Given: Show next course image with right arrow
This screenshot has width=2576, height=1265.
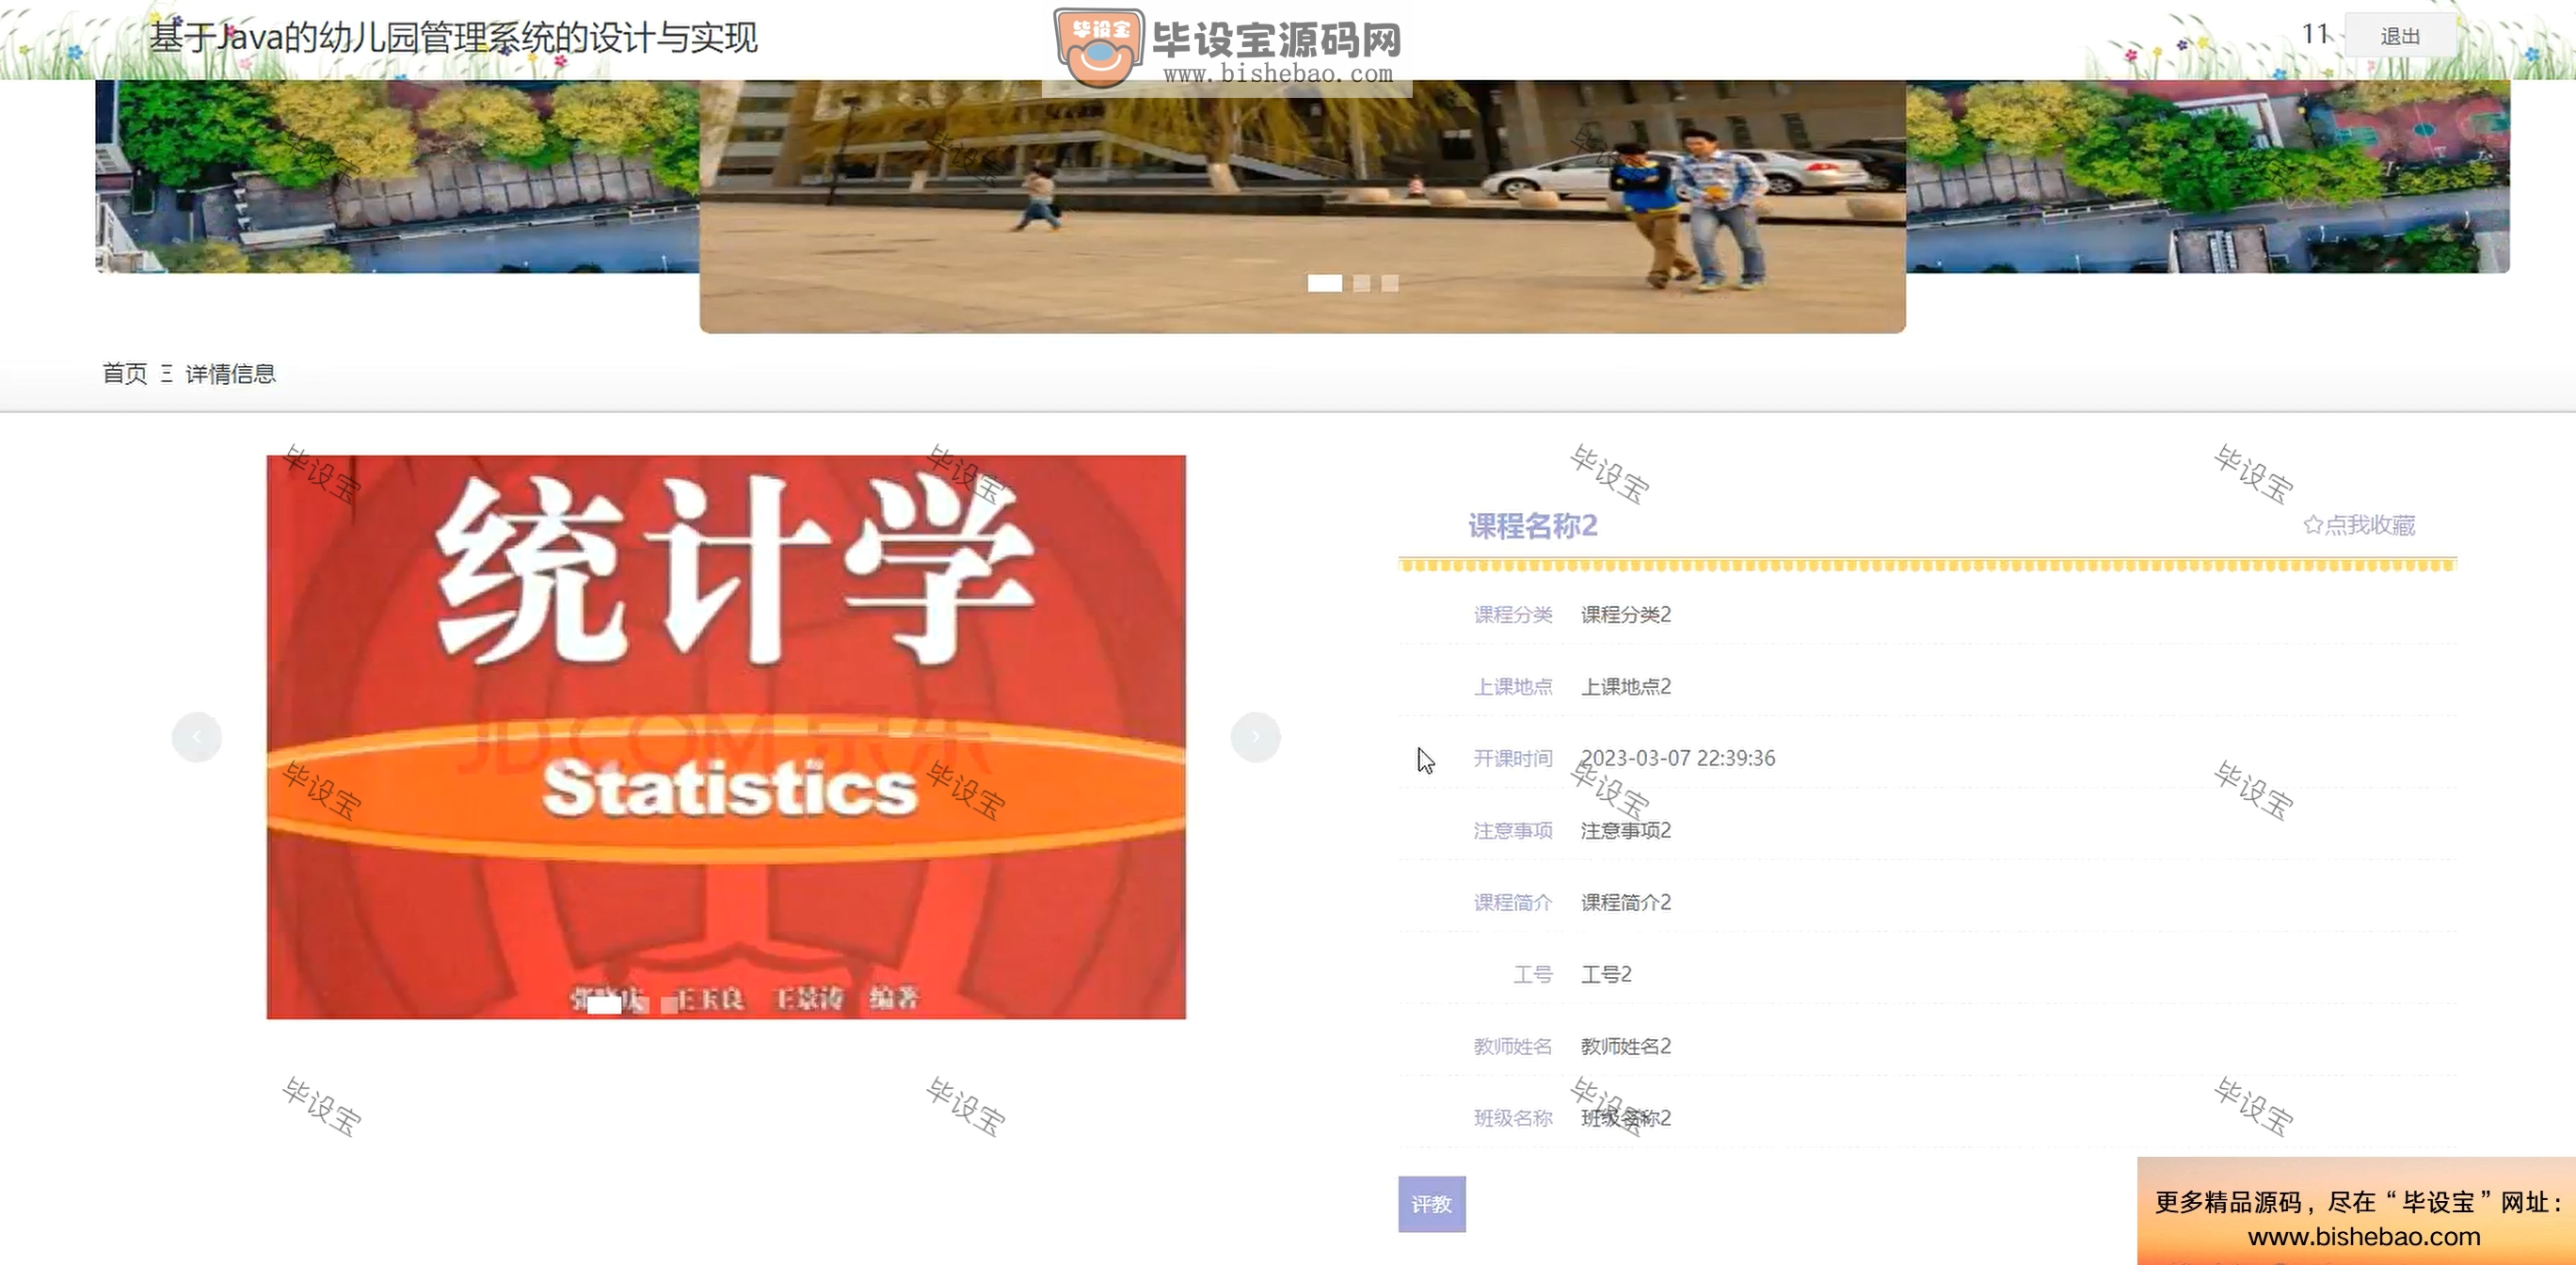Looking at the screenshot, I should tap(1255, 737).
